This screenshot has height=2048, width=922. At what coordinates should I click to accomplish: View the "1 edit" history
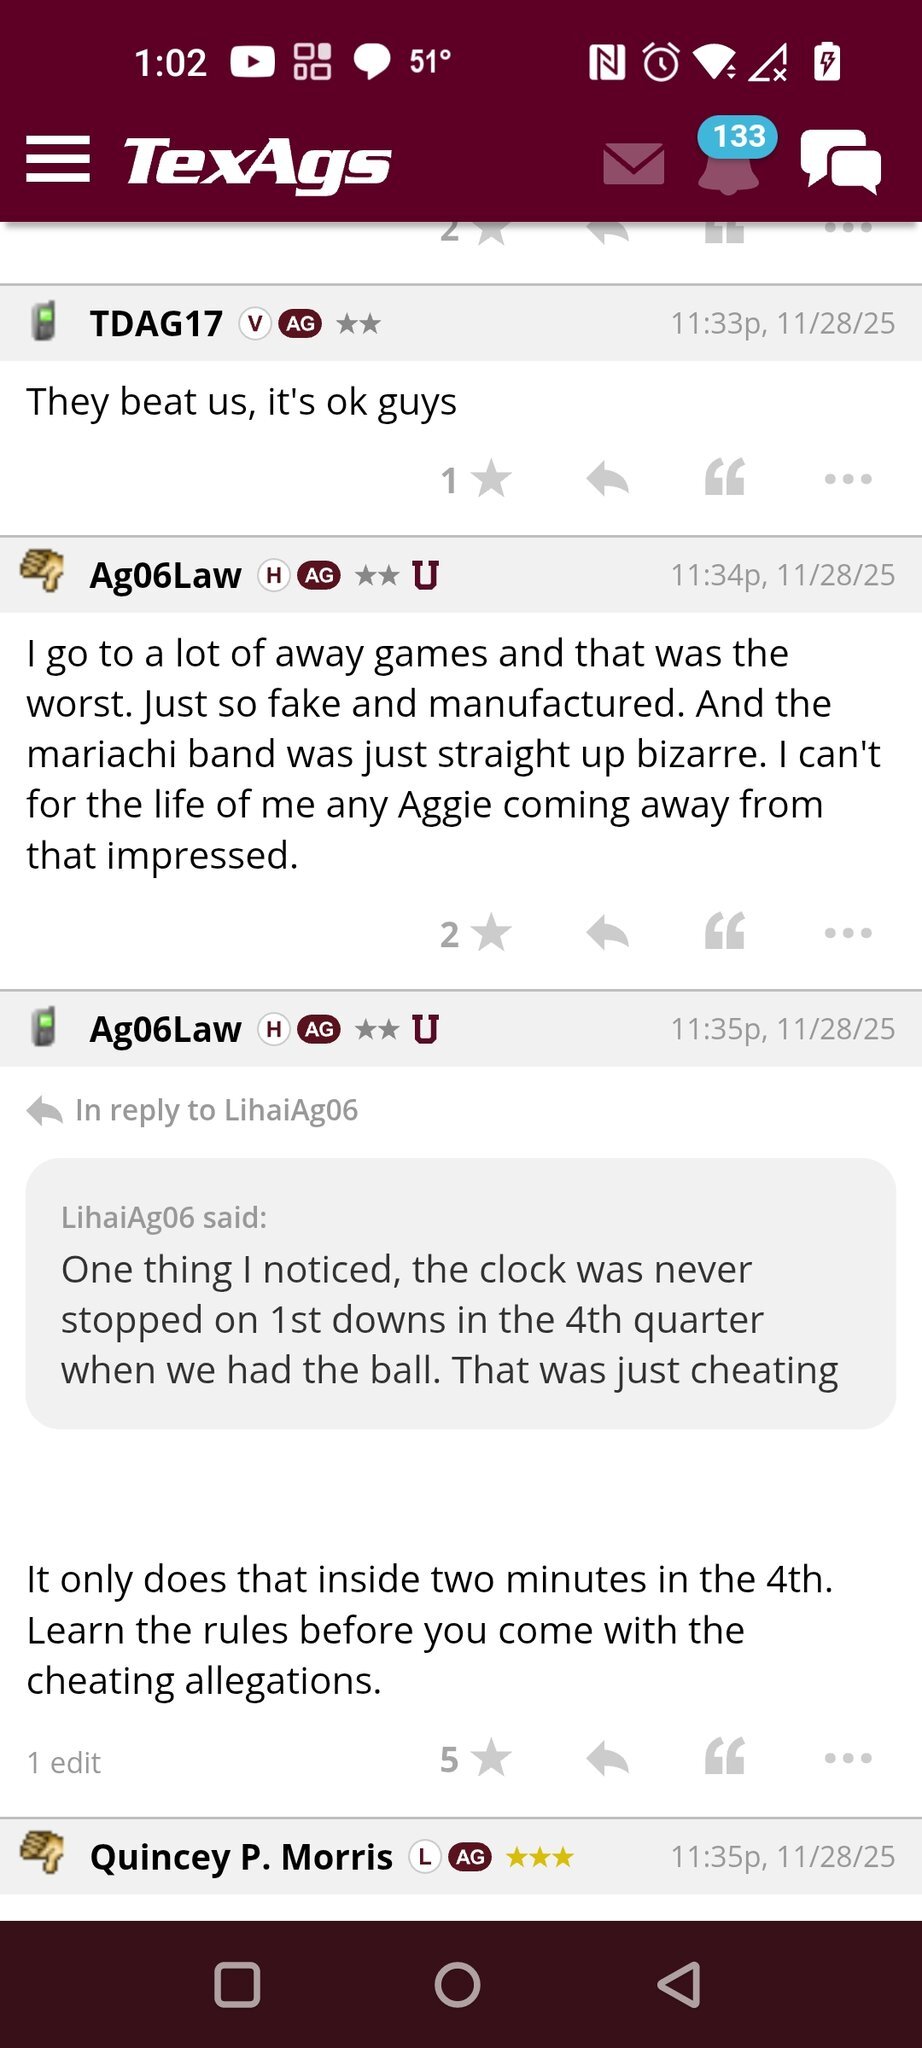64,1763
